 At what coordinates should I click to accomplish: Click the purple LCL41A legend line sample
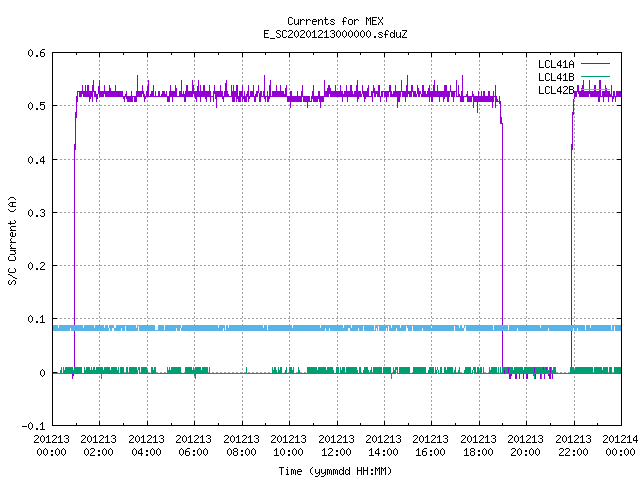(595, 64)
